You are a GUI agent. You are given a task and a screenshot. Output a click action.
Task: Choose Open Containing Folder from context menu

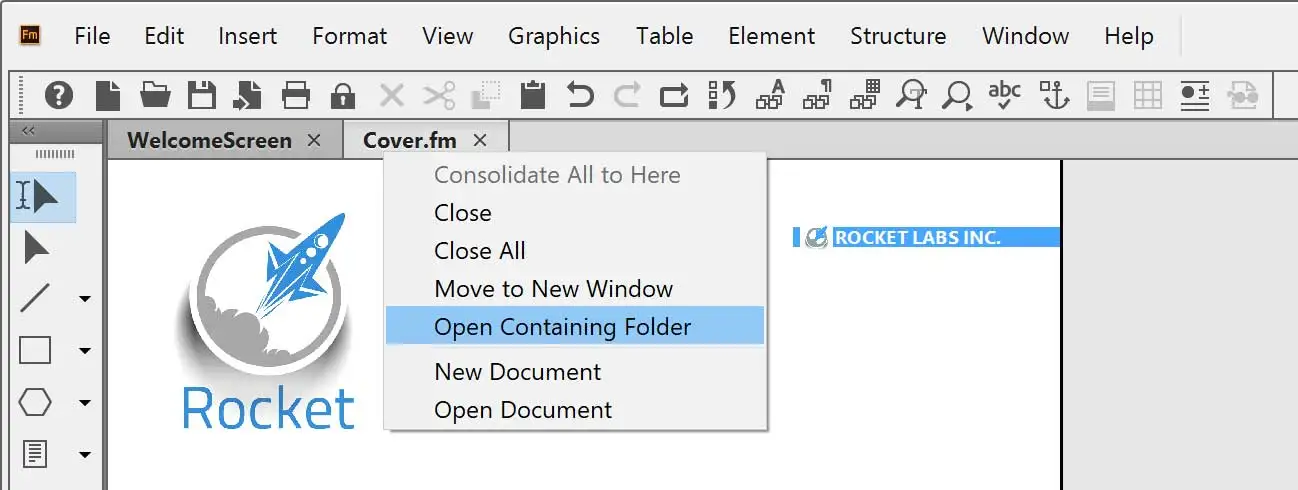pos(562,327)
